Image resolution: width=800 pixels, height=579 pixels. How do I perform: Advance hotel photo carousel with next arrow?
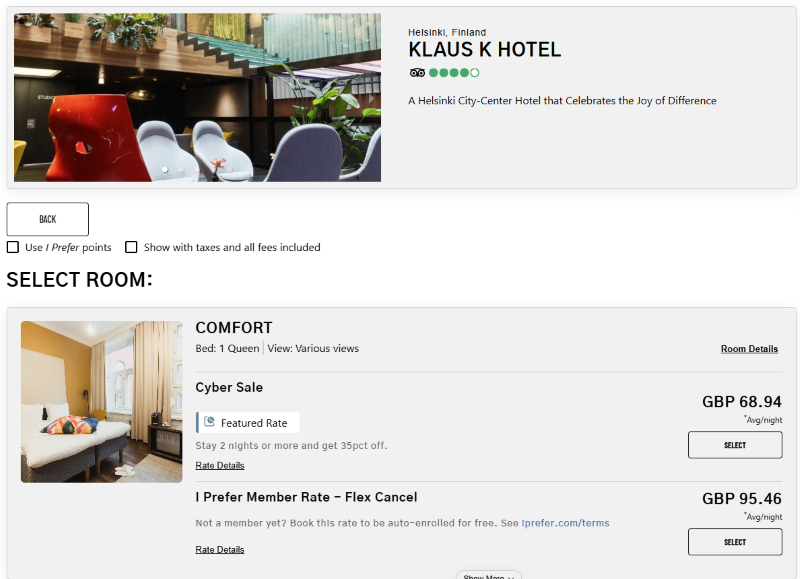pyautogui.click(x=371, y=98)
